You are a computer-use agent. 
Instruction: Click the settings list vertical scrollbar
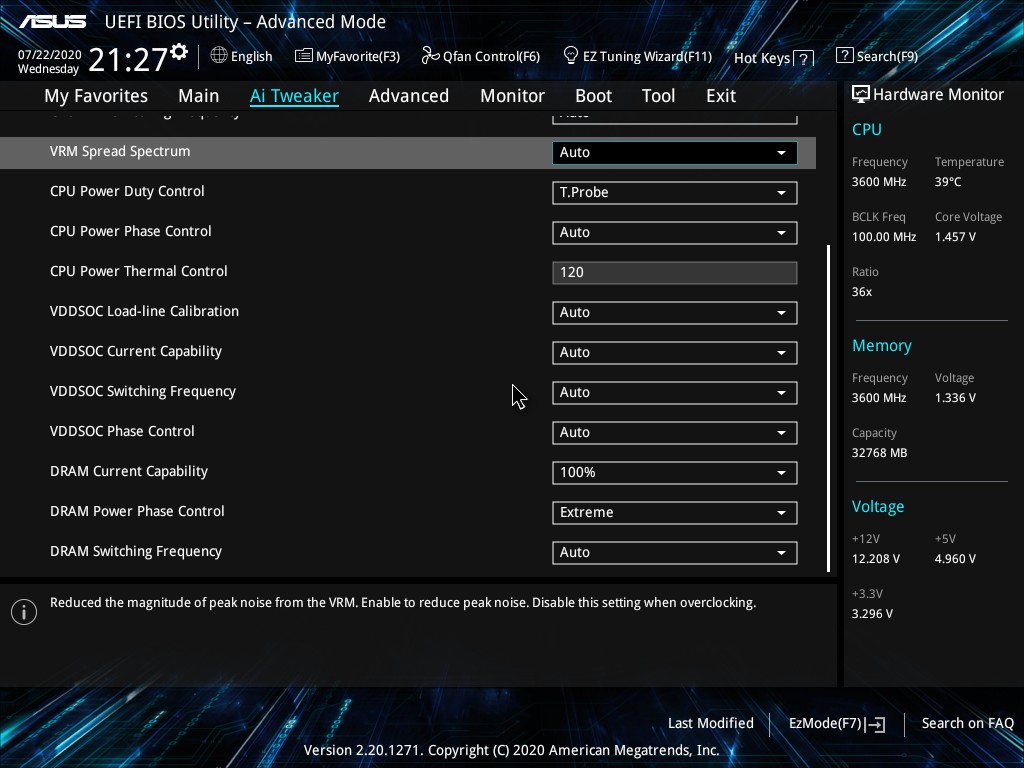point(828,408)
